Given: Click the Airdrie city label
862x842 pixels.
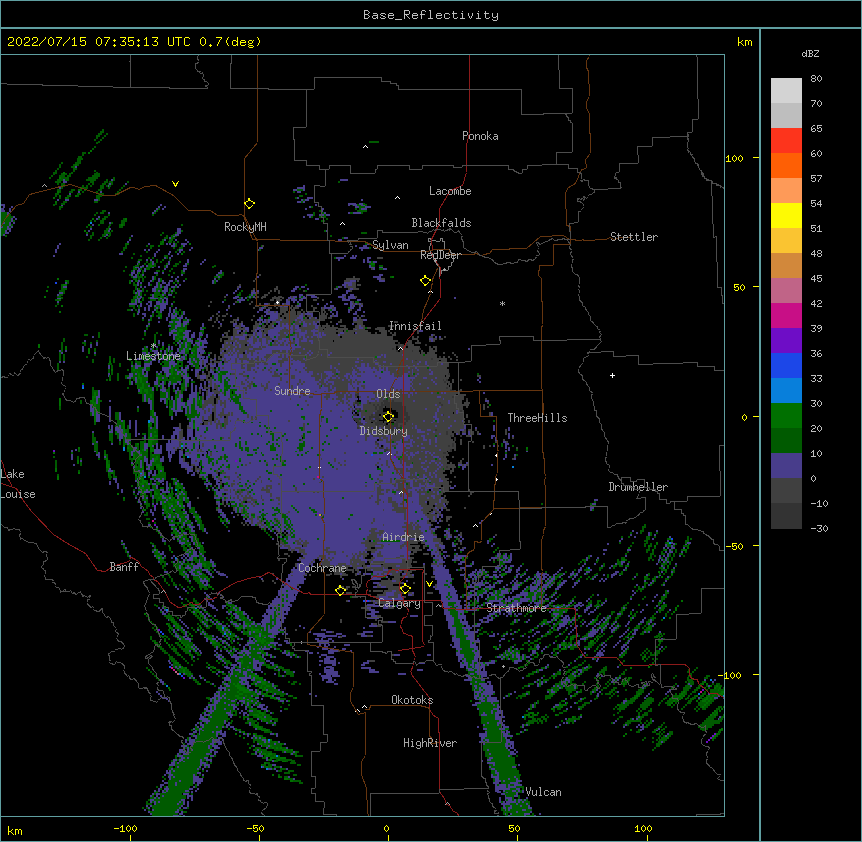Looking at the screenshot, I should (403, 537).
